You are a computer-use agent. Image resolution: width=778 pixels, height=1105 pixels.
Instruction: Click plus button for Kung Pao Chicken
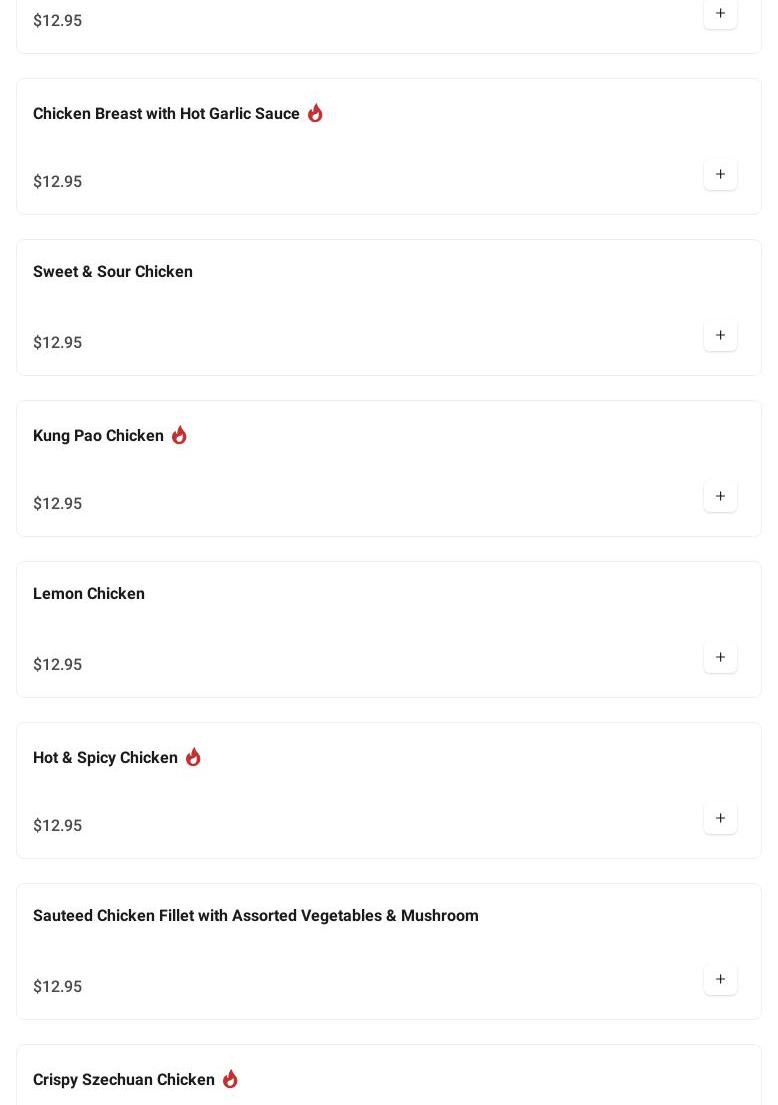[x=720, y=497]
